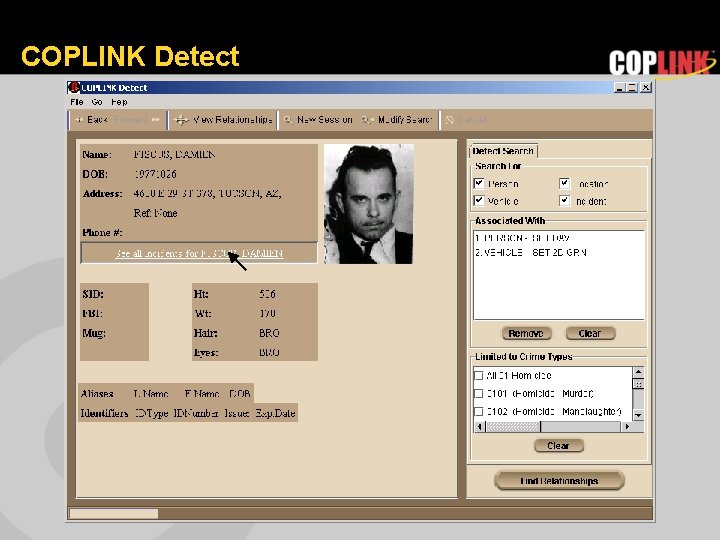Minimize the COPLINK Detect window
Image resolution: width=720 pixels, height=540 pixels.
click(x=619, y=87)
